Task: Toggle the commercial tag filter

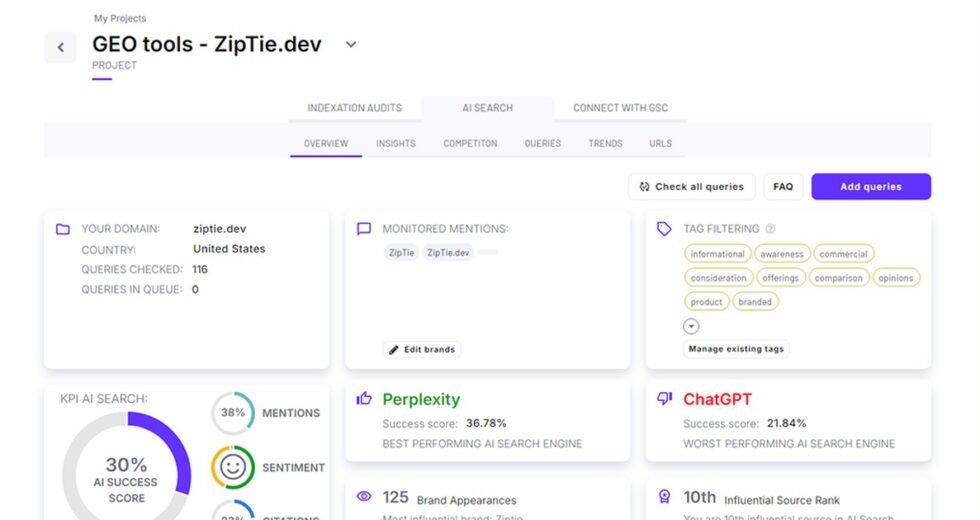Action: pyautogui.click(x=843, y=254)
